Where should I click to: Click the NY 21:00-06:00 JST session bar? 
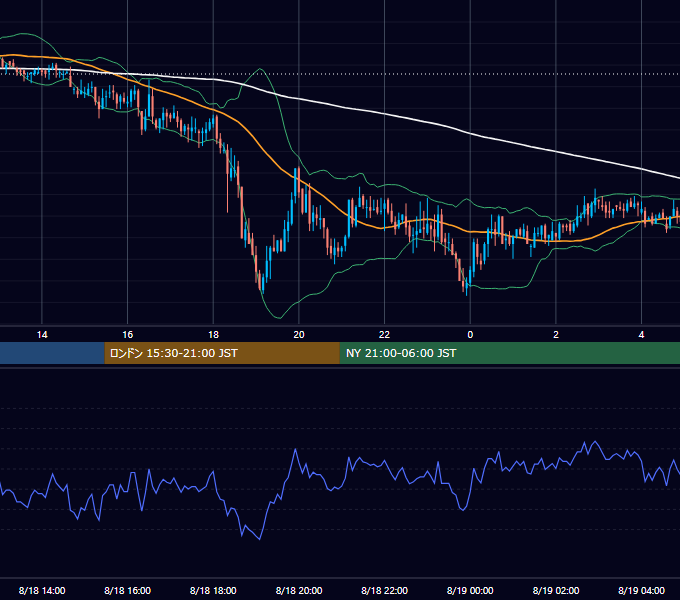click(x=510, y=353)
